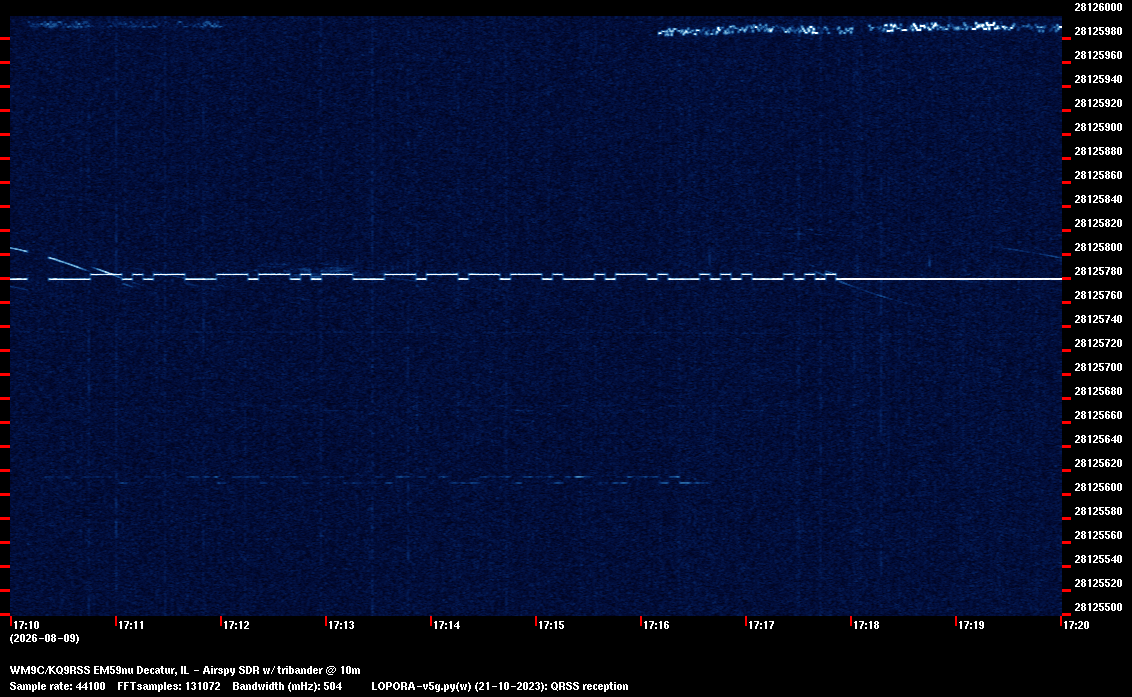Click the 28125600 frequency label
The image size is (1132, 697).
coord(1098,487)
